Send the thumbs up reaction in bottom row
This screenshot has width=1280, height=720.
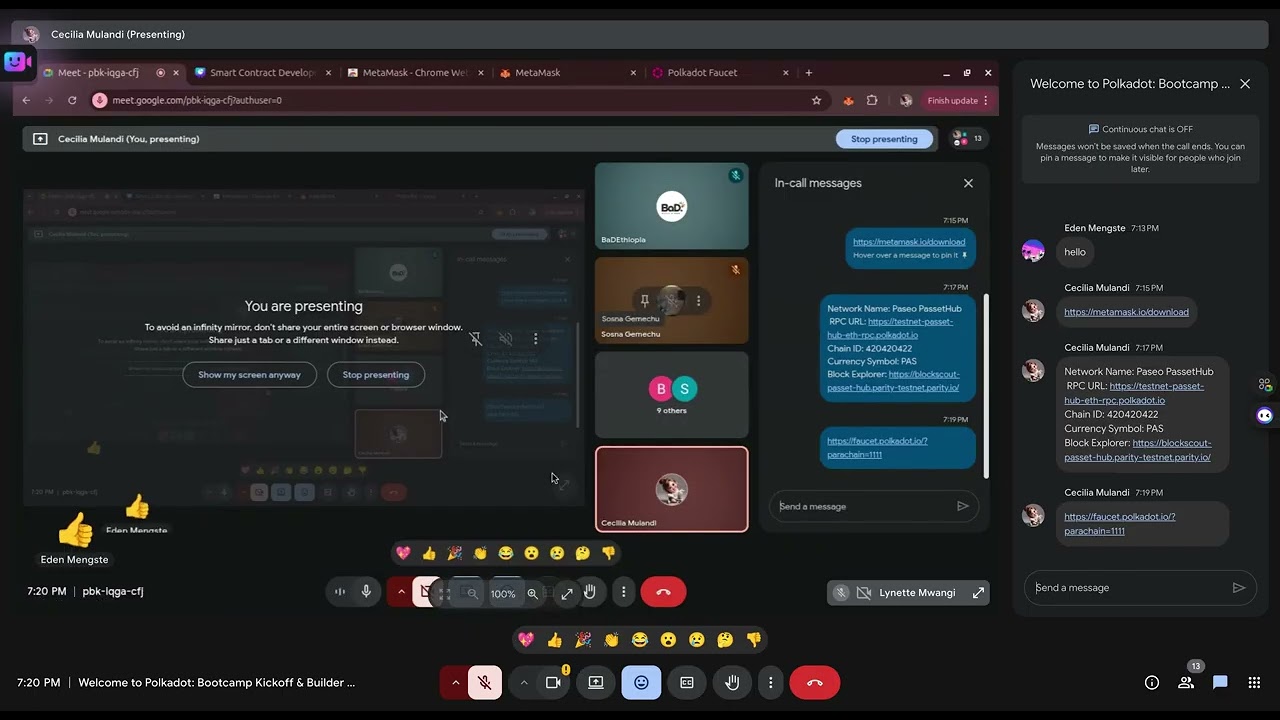pos(555,640)
